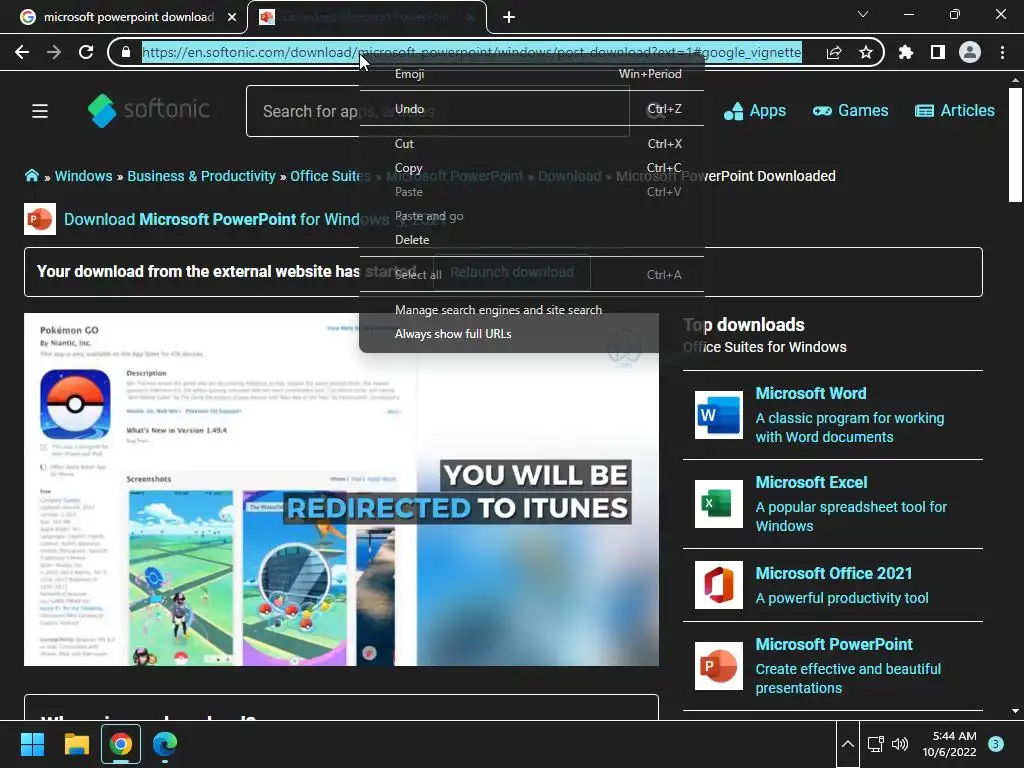Open the tab search chevron in title bar
1024x768 pixels.
coord(863,14)
